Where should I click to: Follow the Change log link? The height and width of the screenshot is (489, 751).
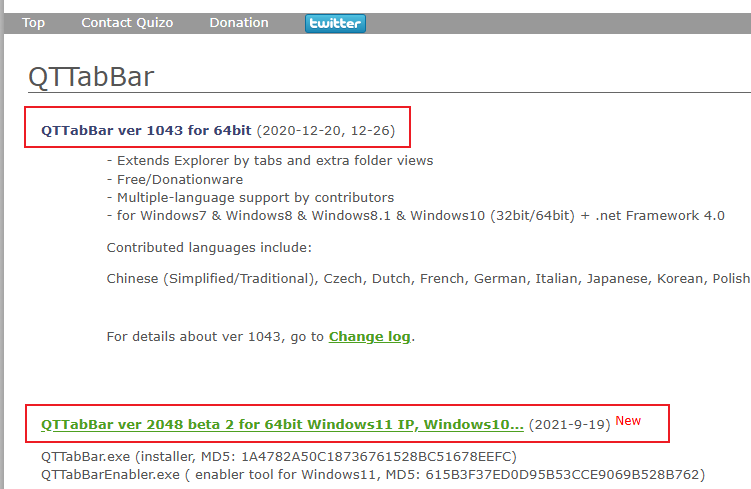[369, 337]
